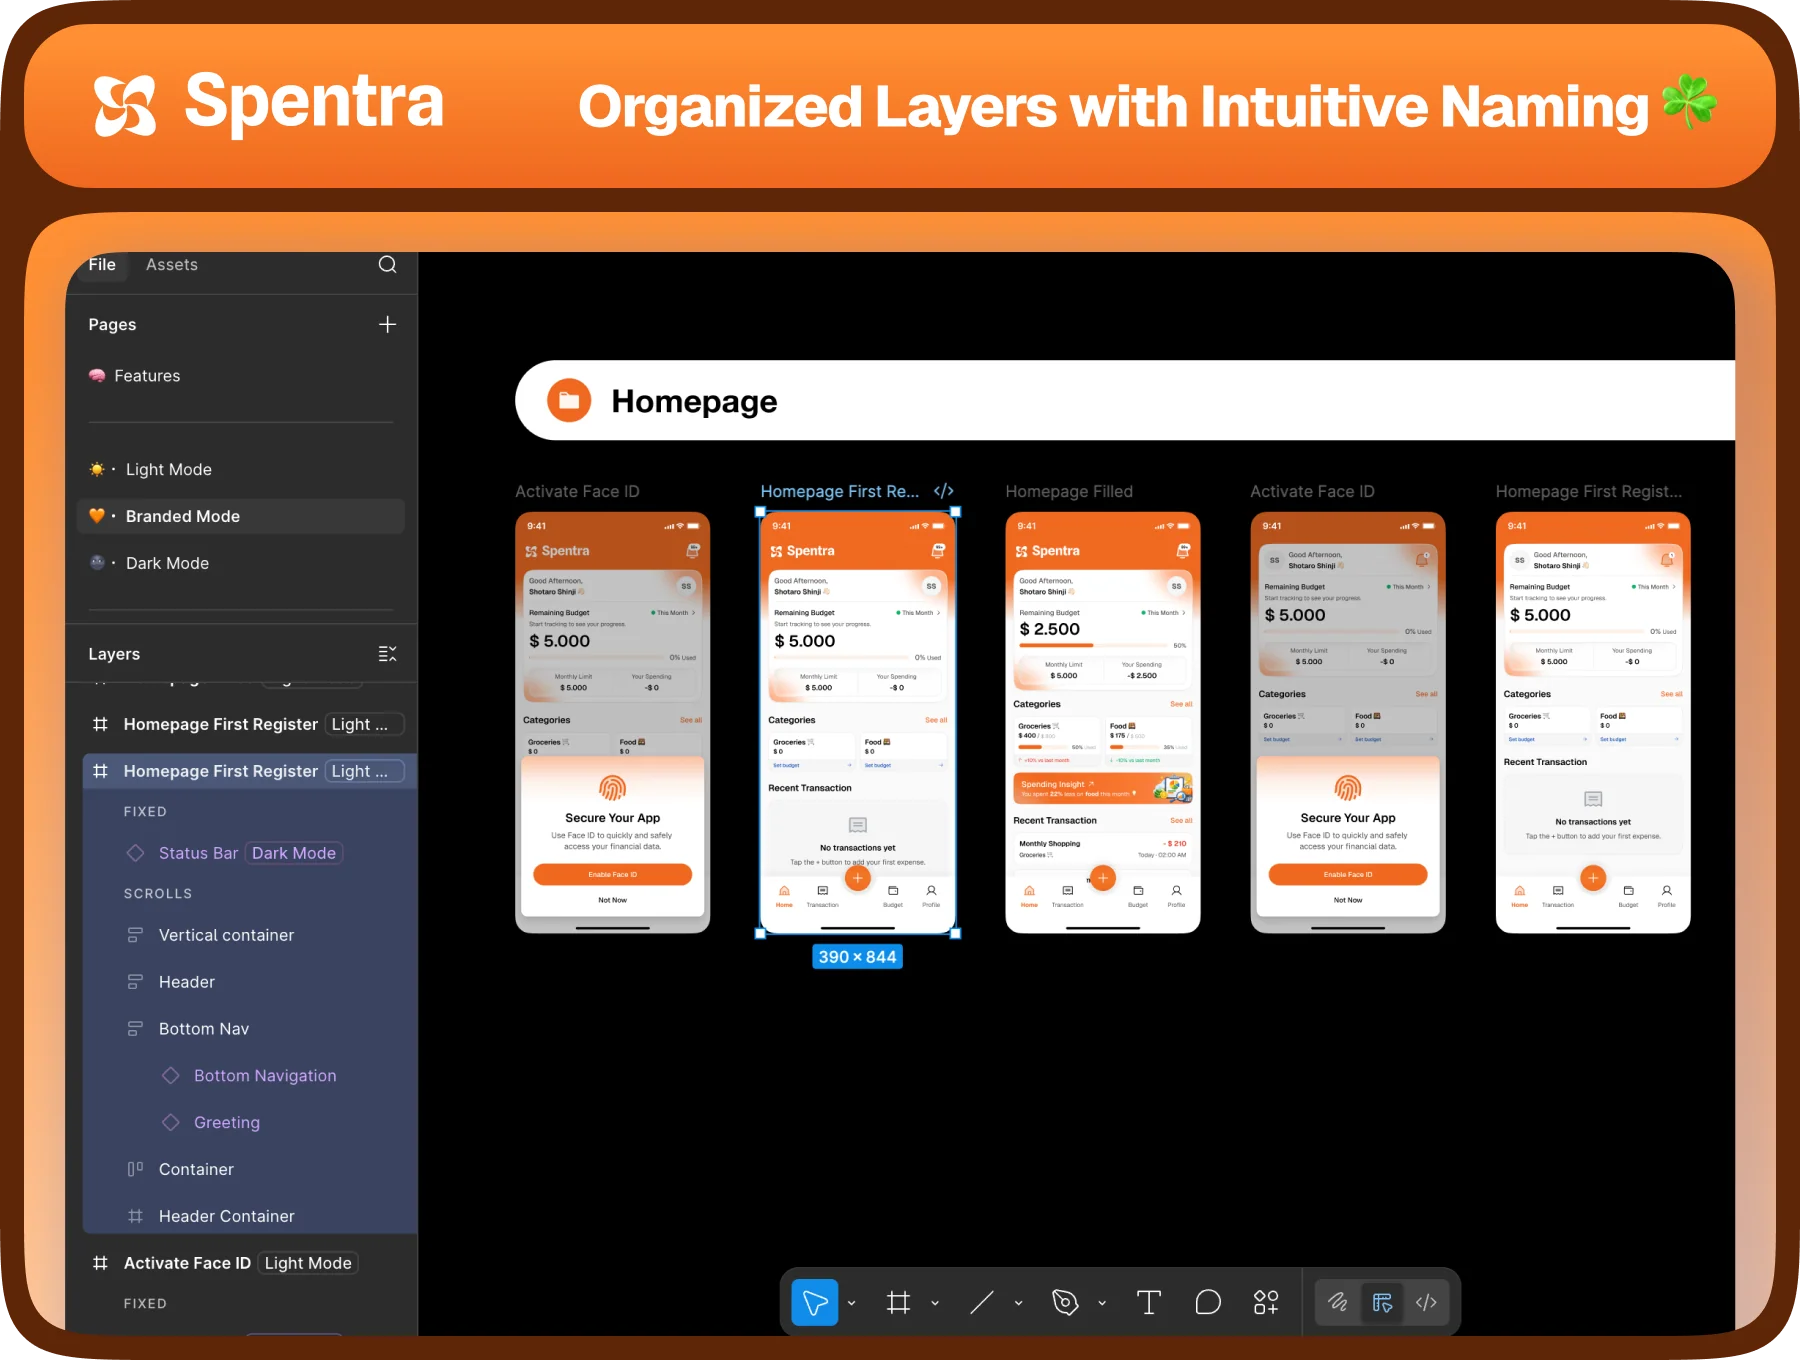Toggle Dev Mode in the bottom toolbar

pos(1426,1302)
